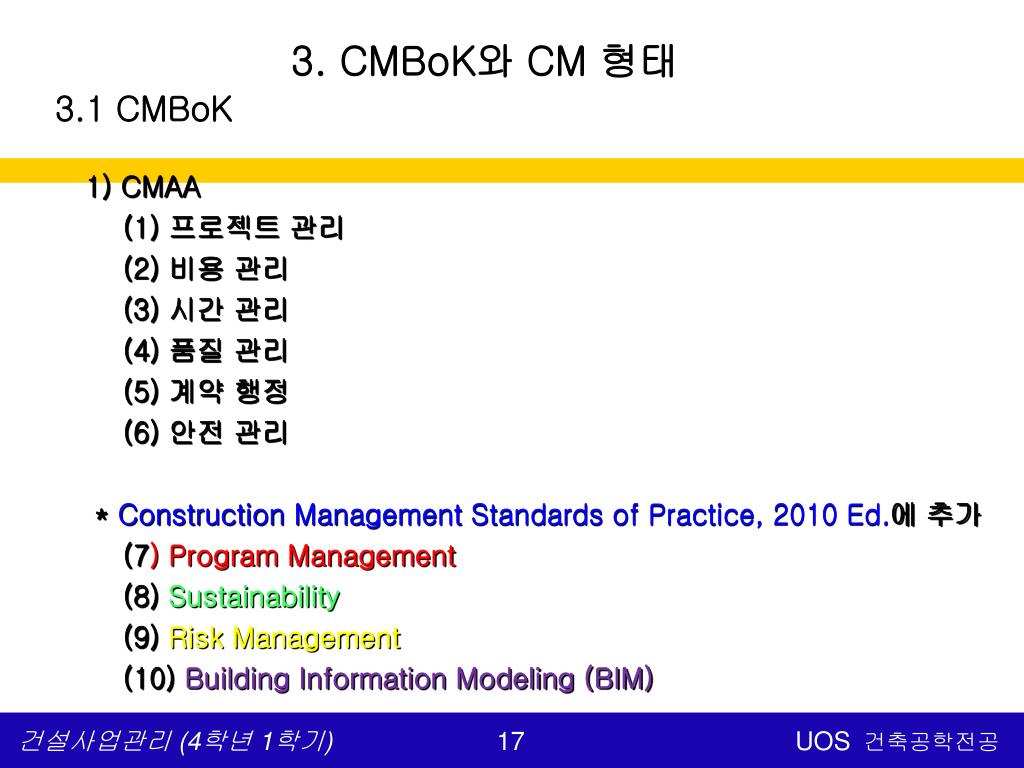Select the red '(7) Program Management' item
Viewport: 1024px width, 768px height.
(x=290, y=556)
